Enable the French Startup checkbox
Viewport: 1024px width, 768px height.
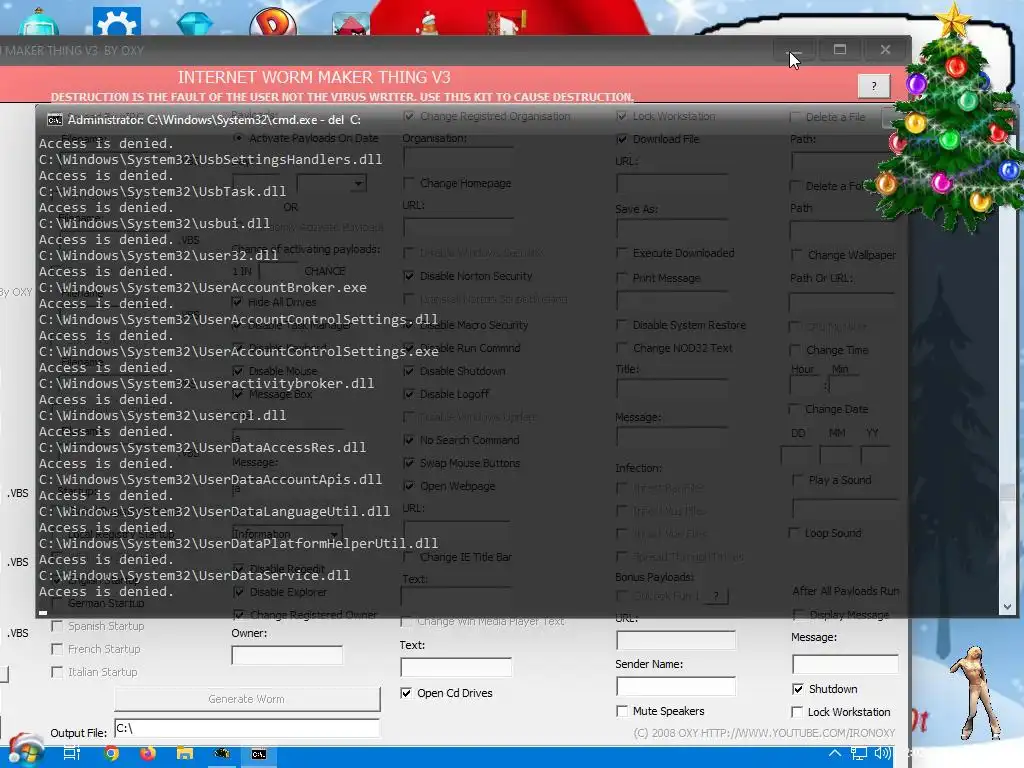point(57,649)
